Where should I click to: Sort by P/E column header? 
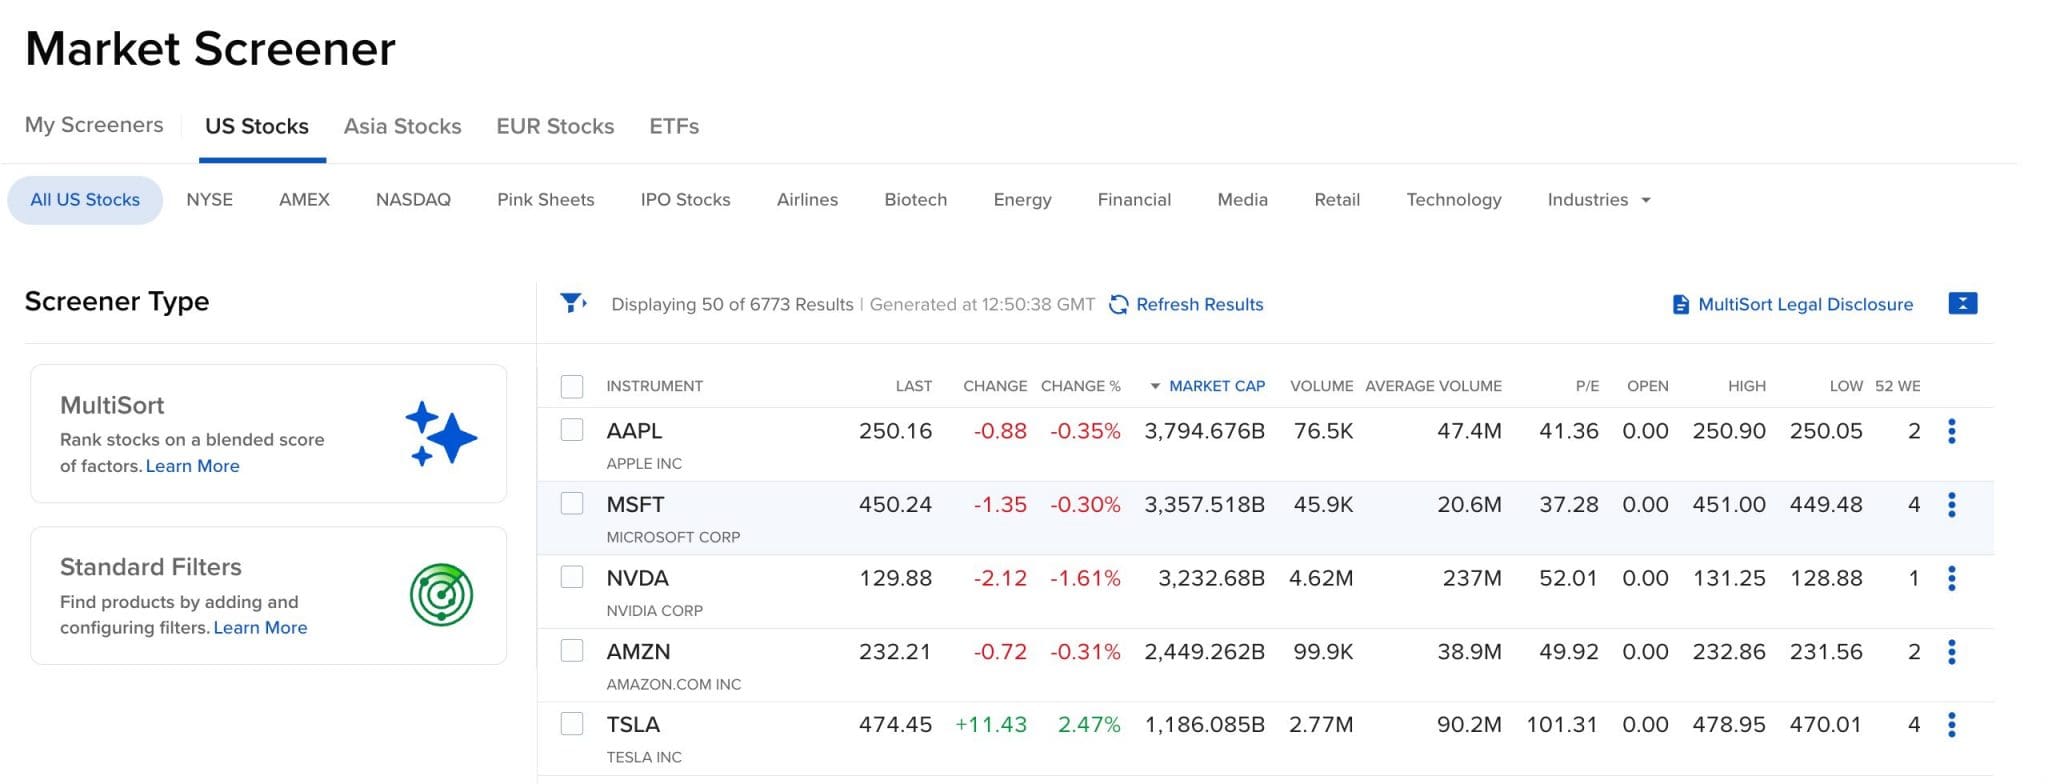click(x=1587, y=386)
